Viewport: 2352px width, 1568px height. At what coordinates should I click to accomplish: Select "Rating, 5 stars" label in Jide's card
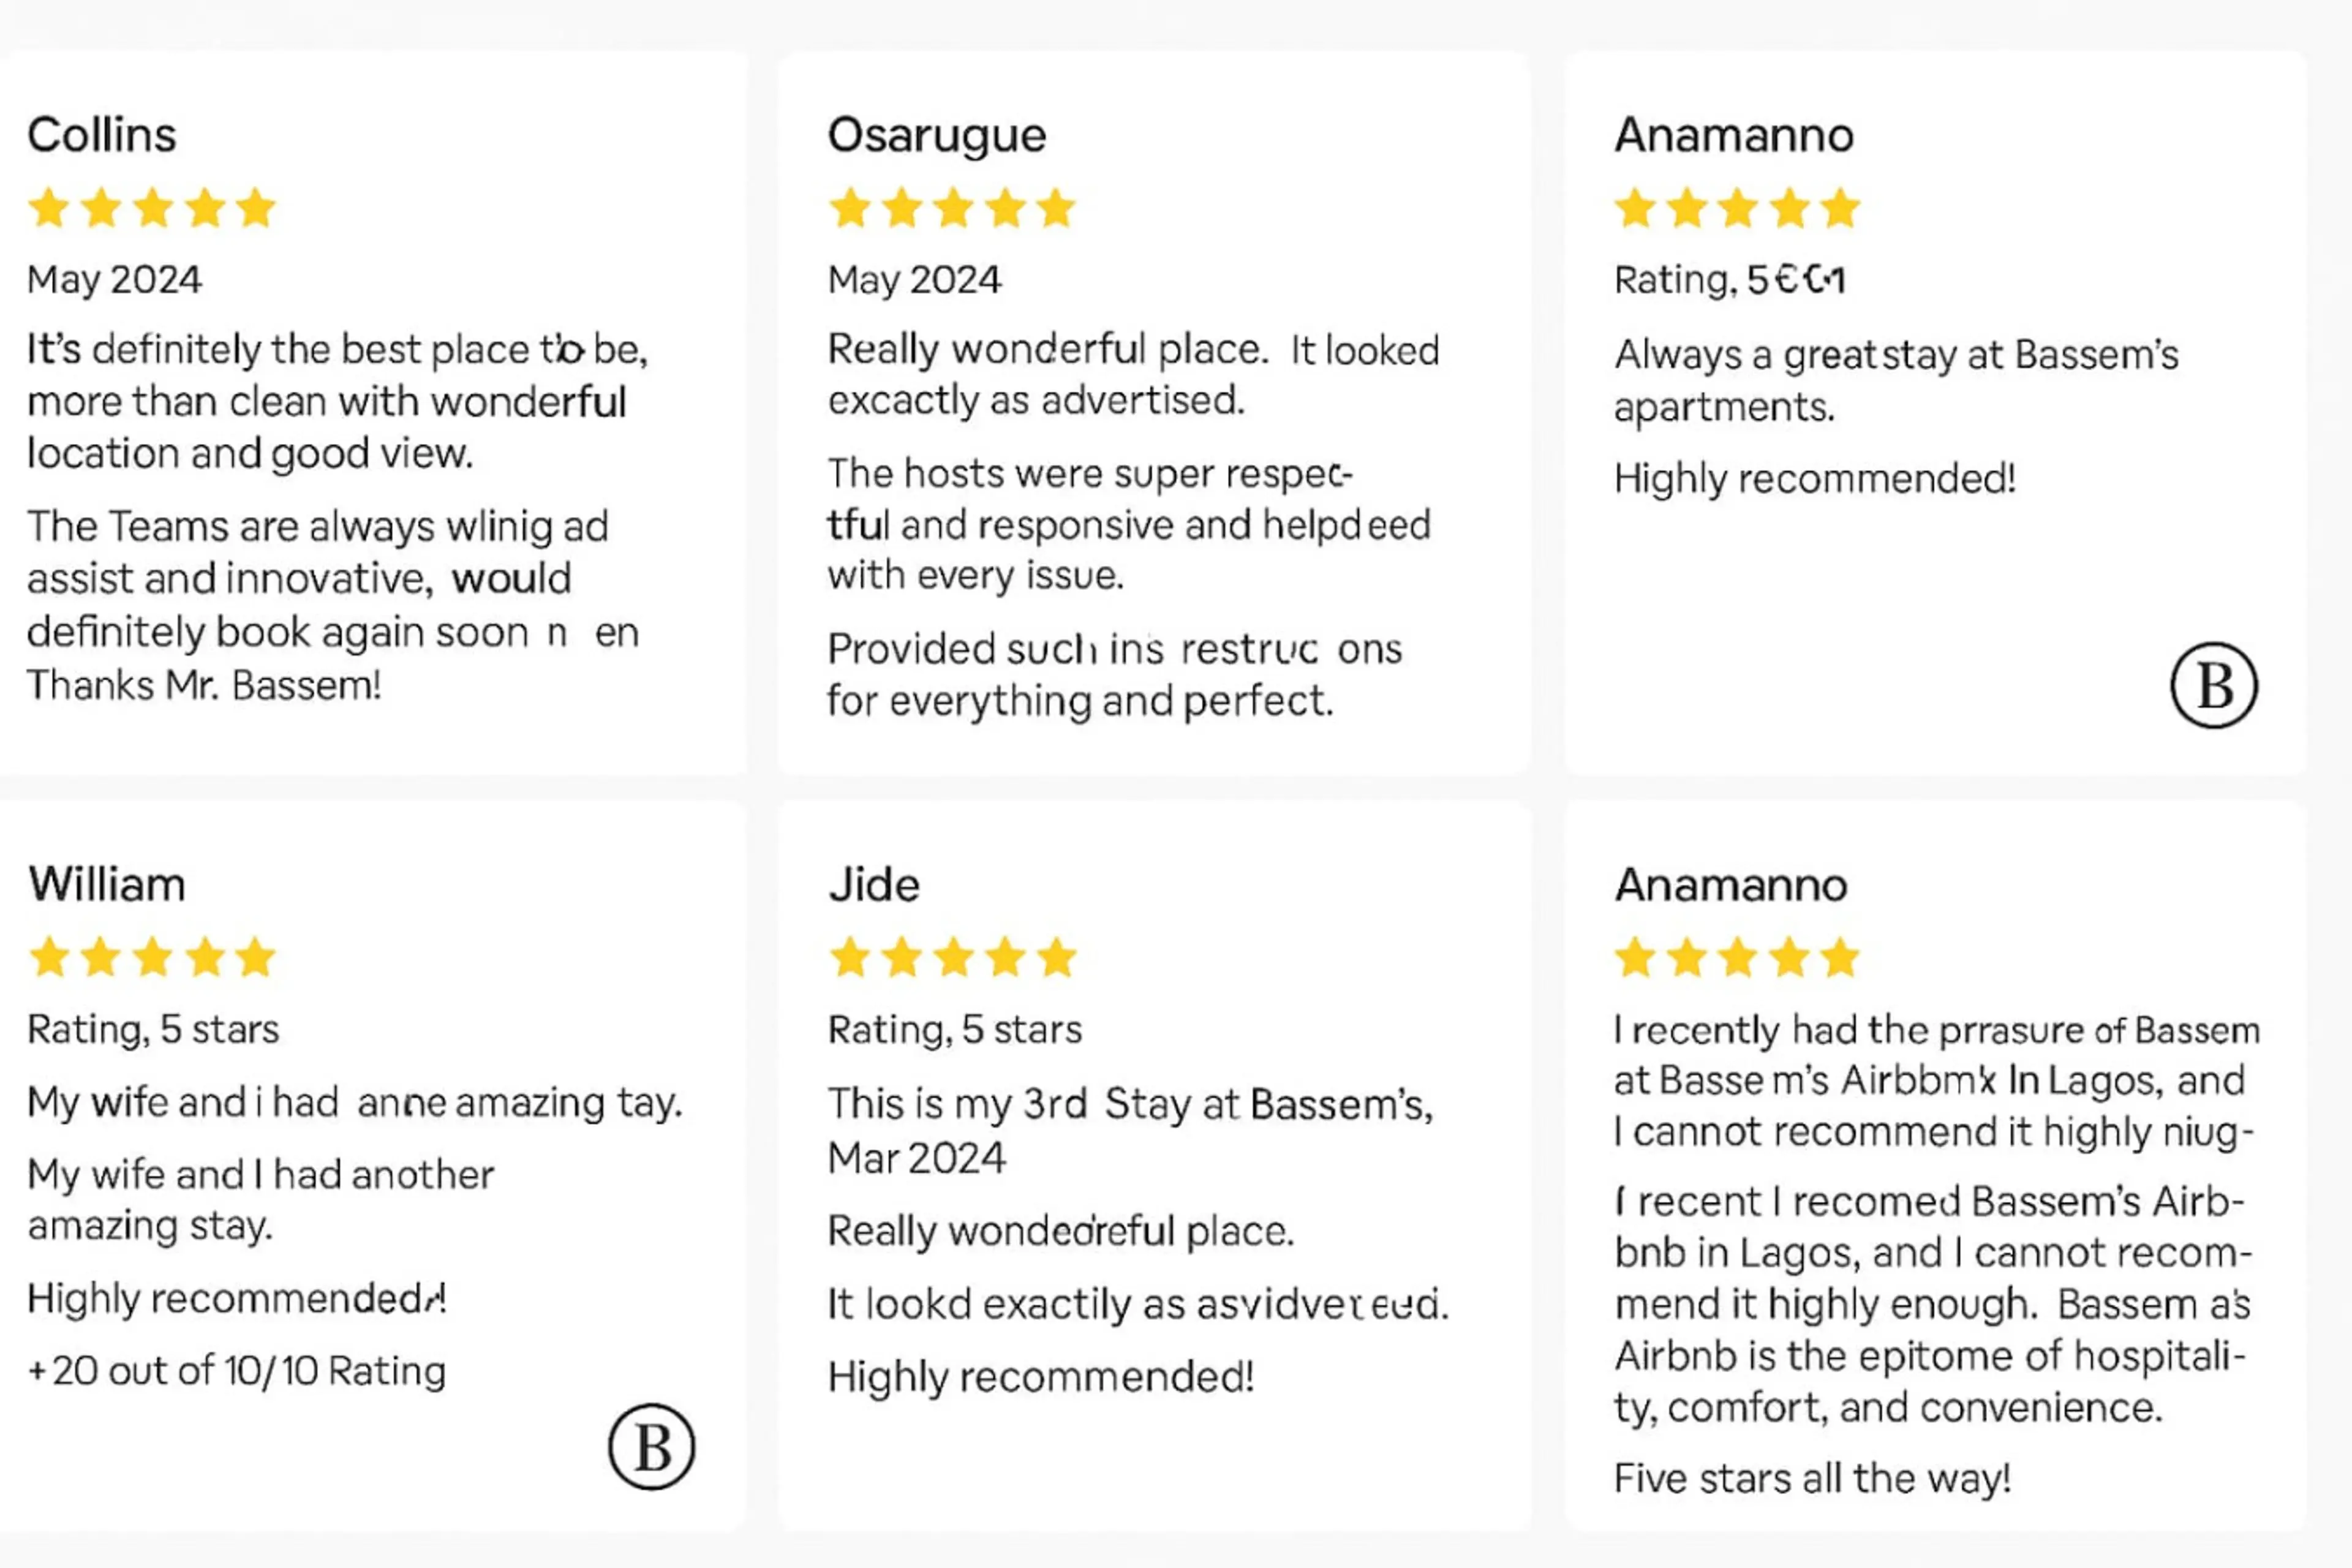pyautogui.click(x=955, y=1029)
